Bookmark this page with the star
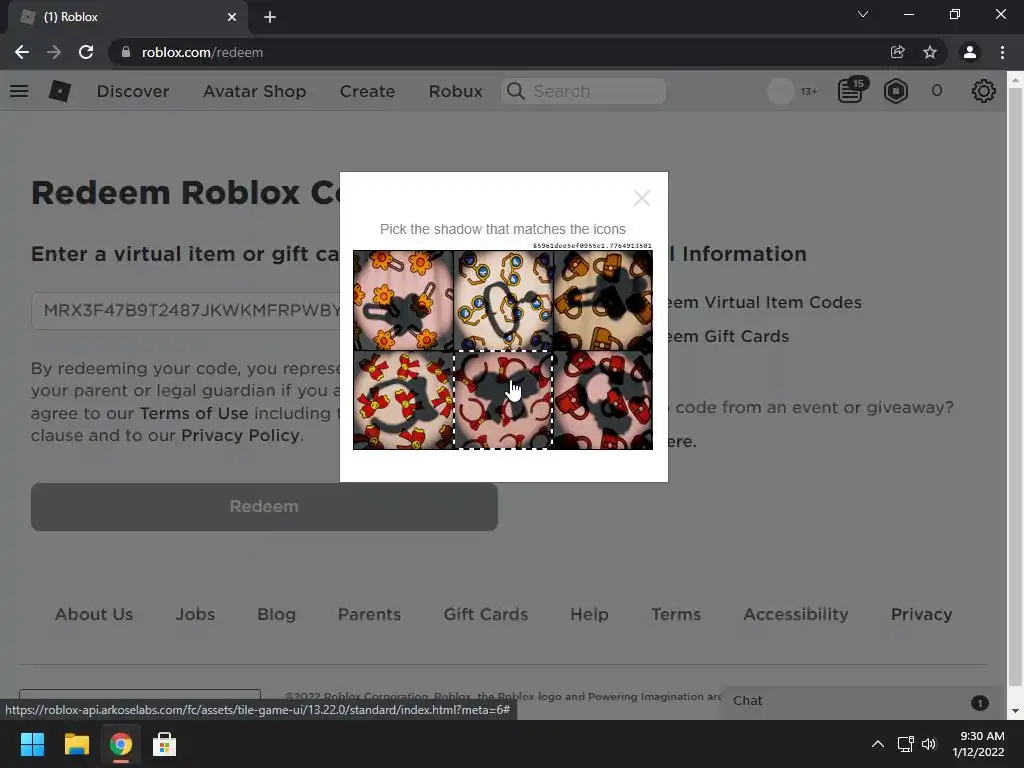Viewport: 1024px width, 768px height. [x=930, y=52]
